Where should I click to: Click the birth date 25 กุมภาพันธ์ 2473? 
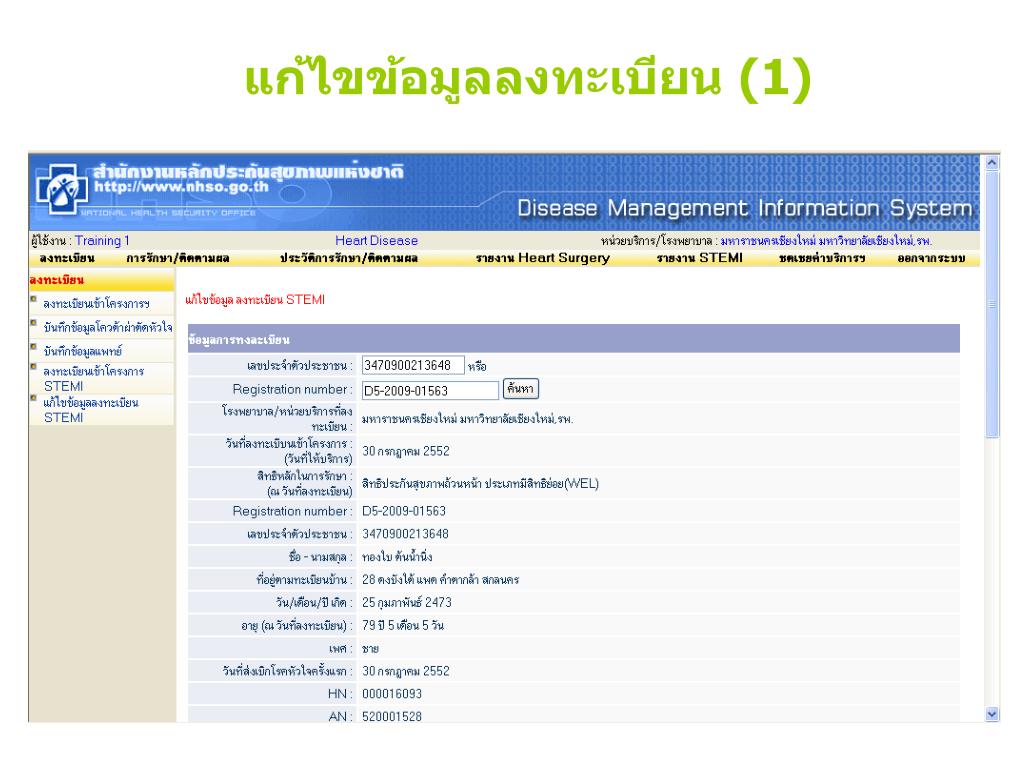point(407,603)
